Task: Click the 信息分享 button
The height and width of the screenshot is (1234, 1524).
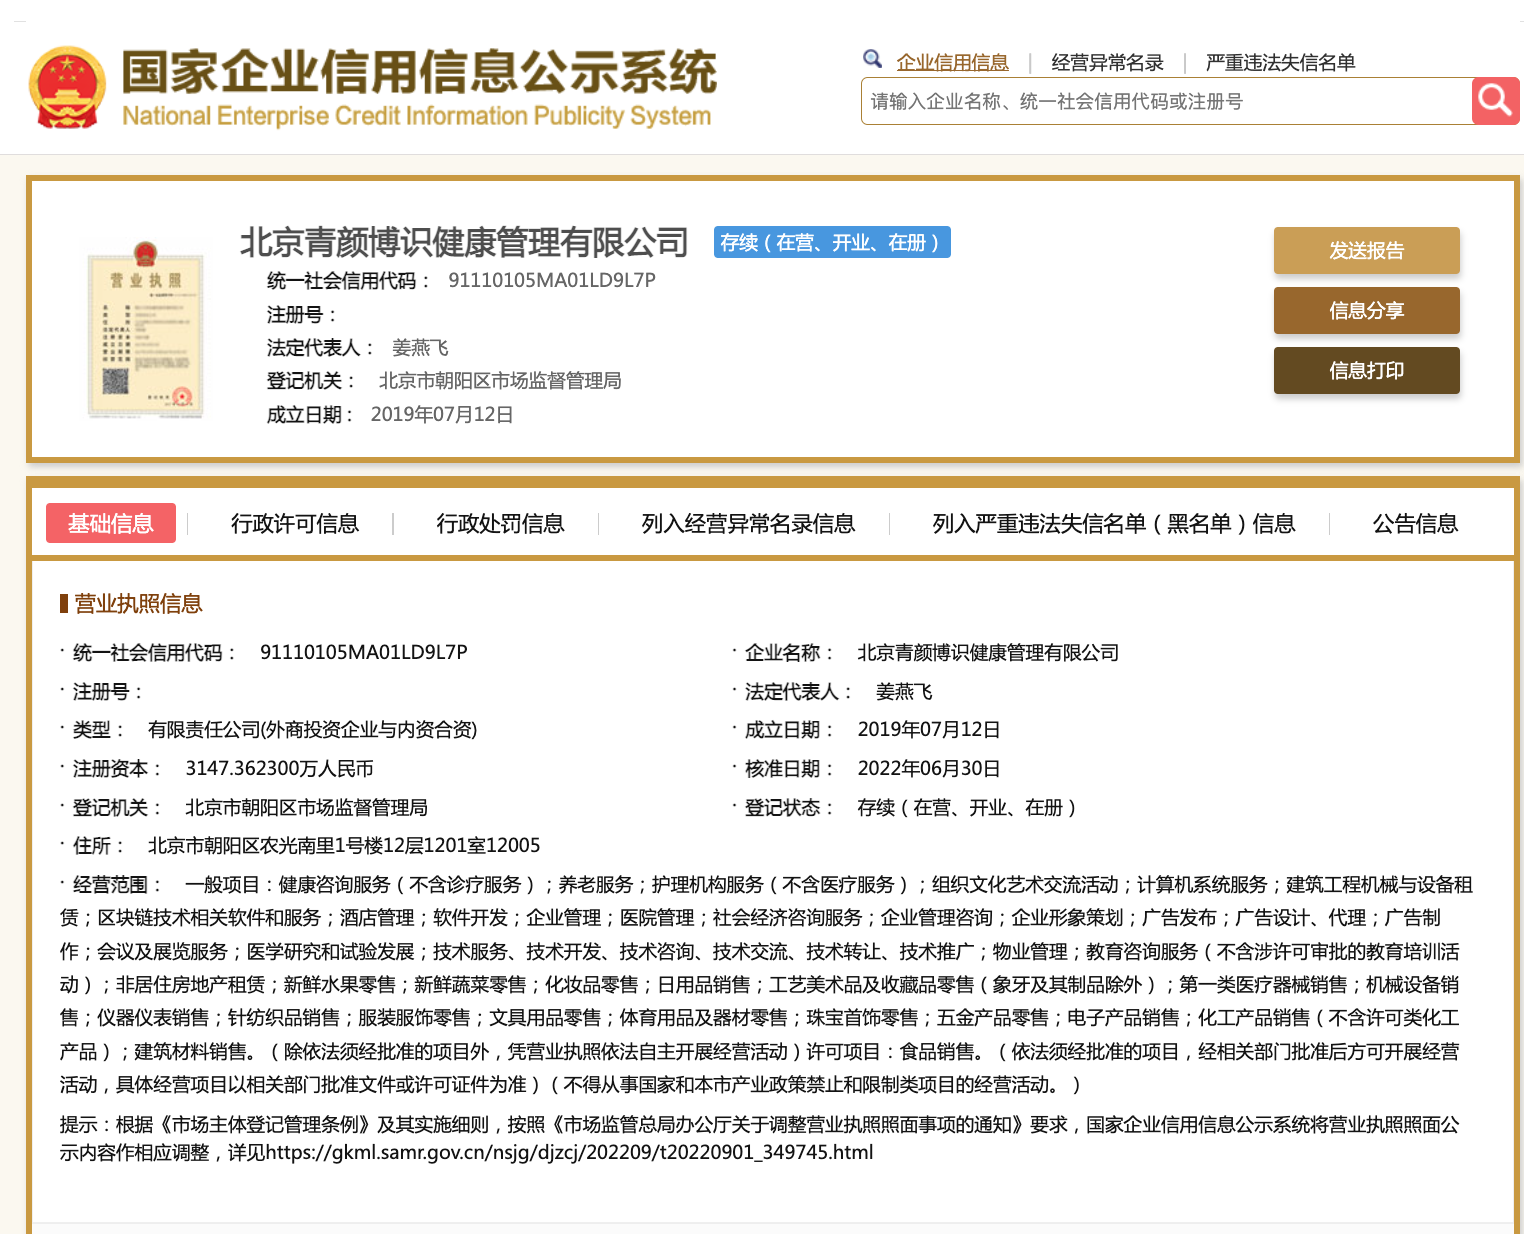Action: pyautogui.click(x=1366, y=310)
